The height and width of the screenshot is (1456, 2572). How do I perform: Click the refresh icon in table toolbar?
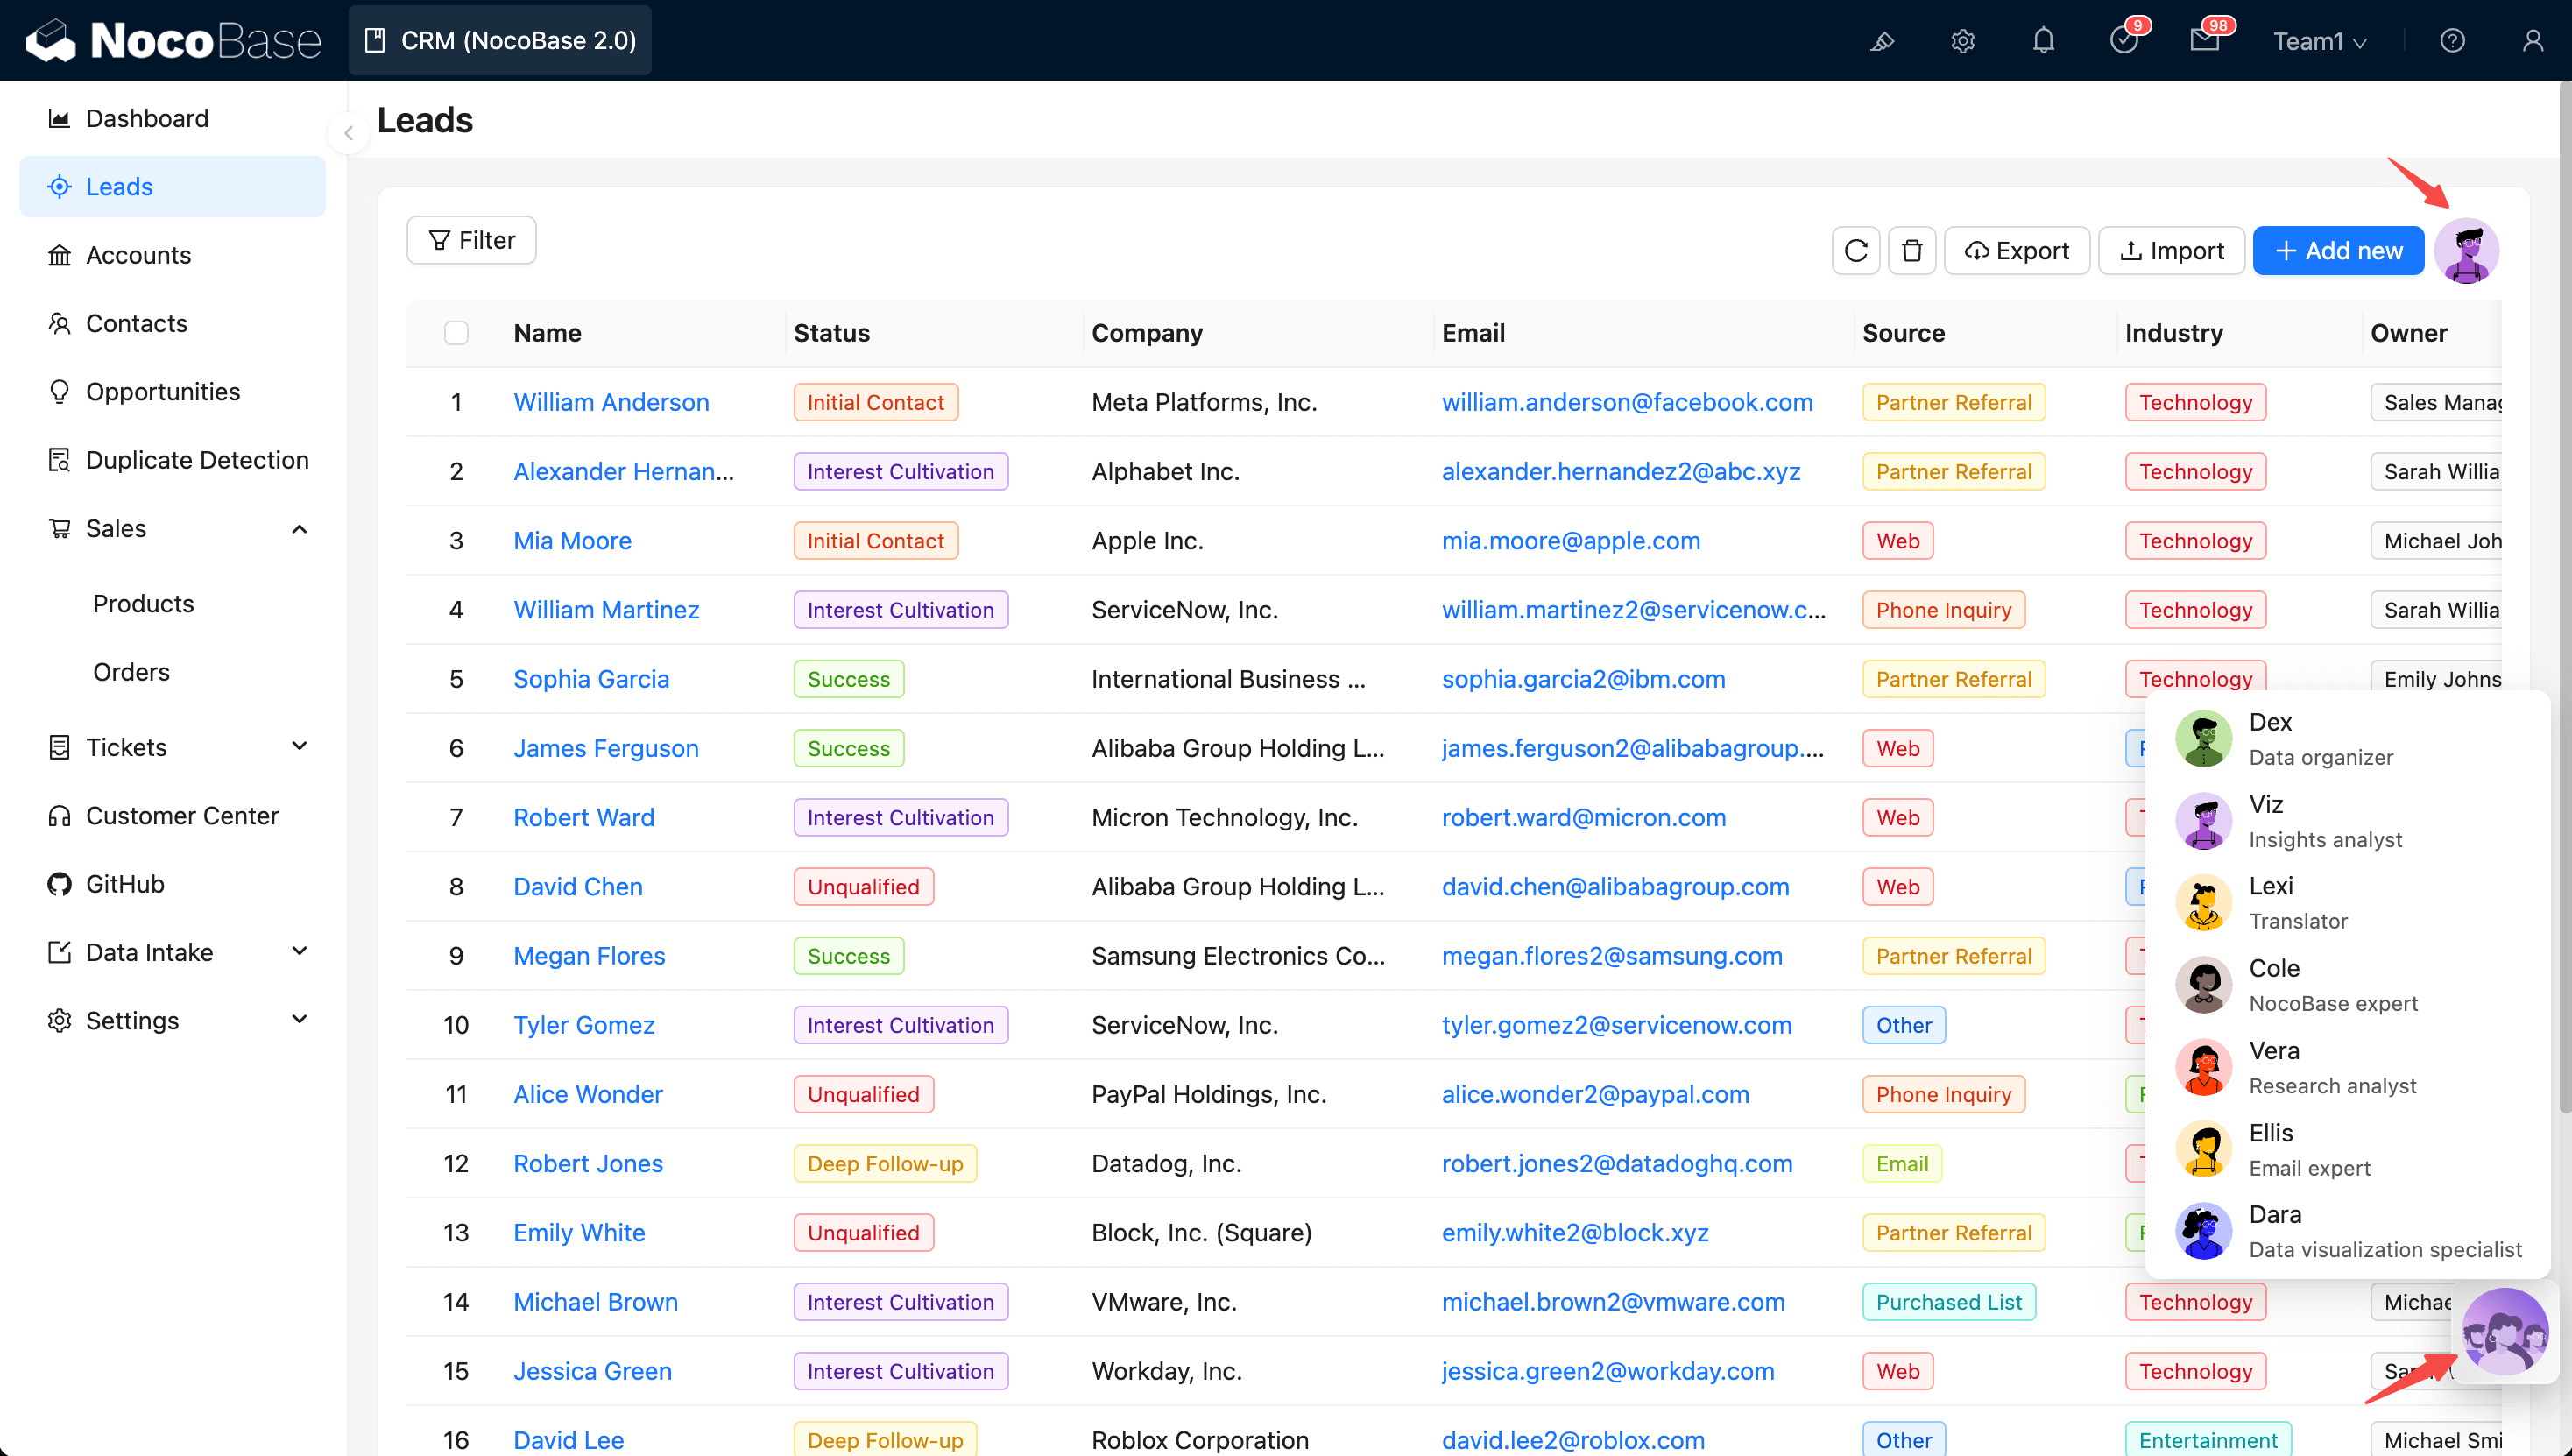pos(1855,251)
